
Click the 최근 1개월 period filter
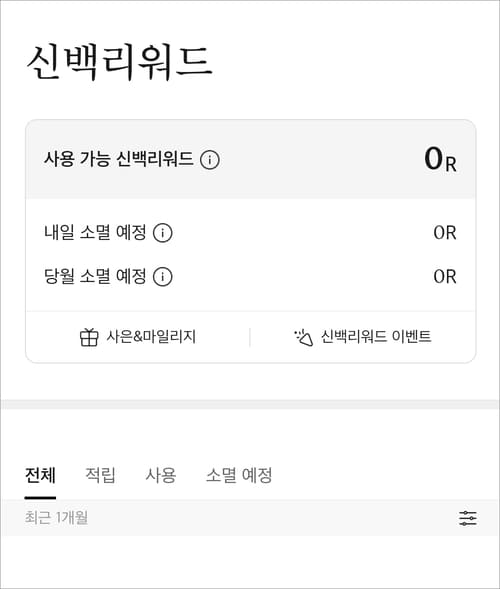point(56,518)
